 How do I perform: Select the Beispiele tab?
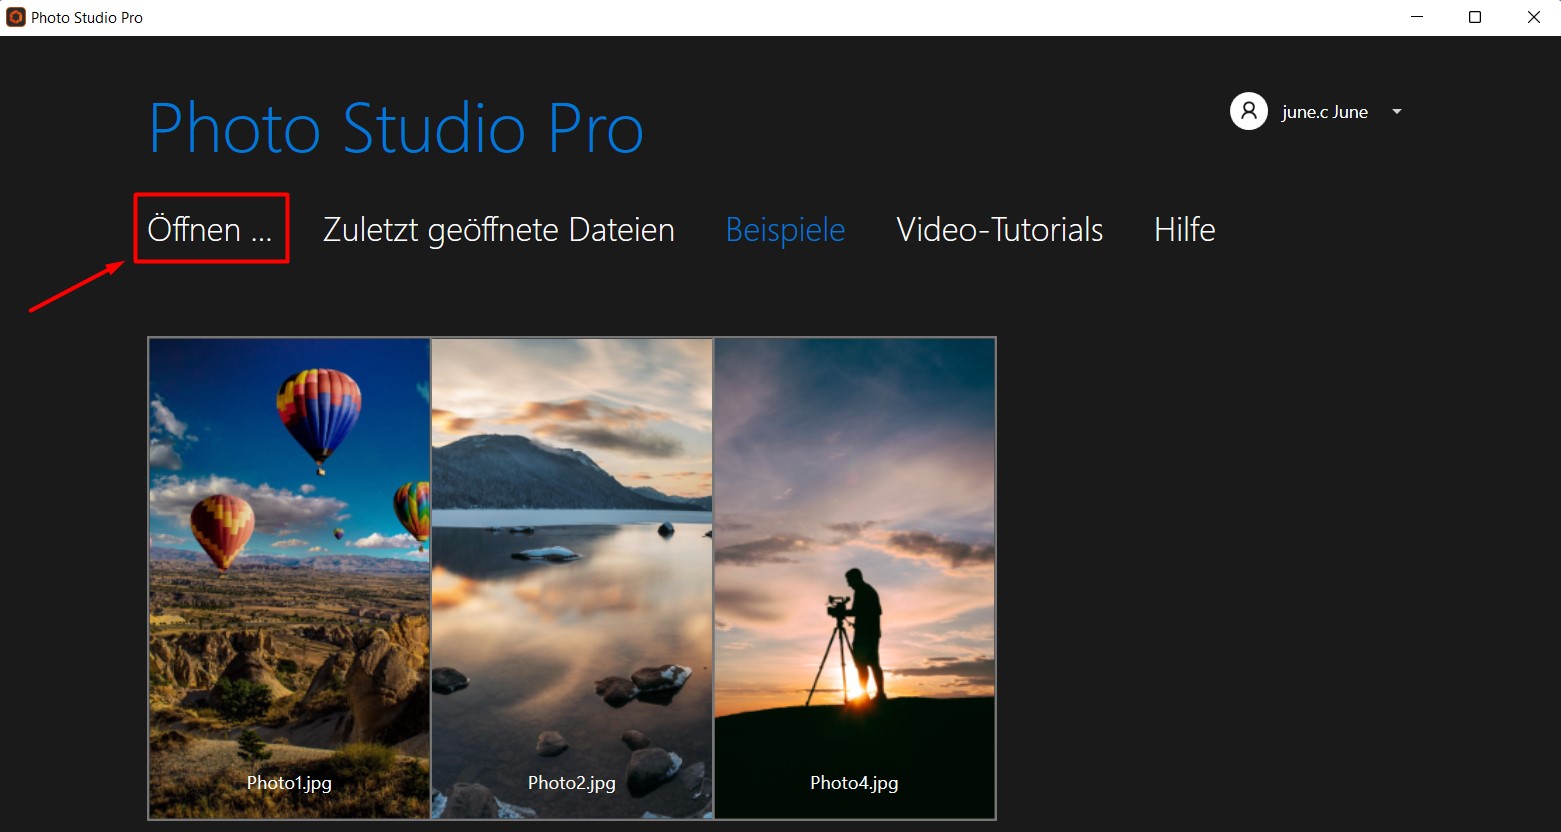785,229
